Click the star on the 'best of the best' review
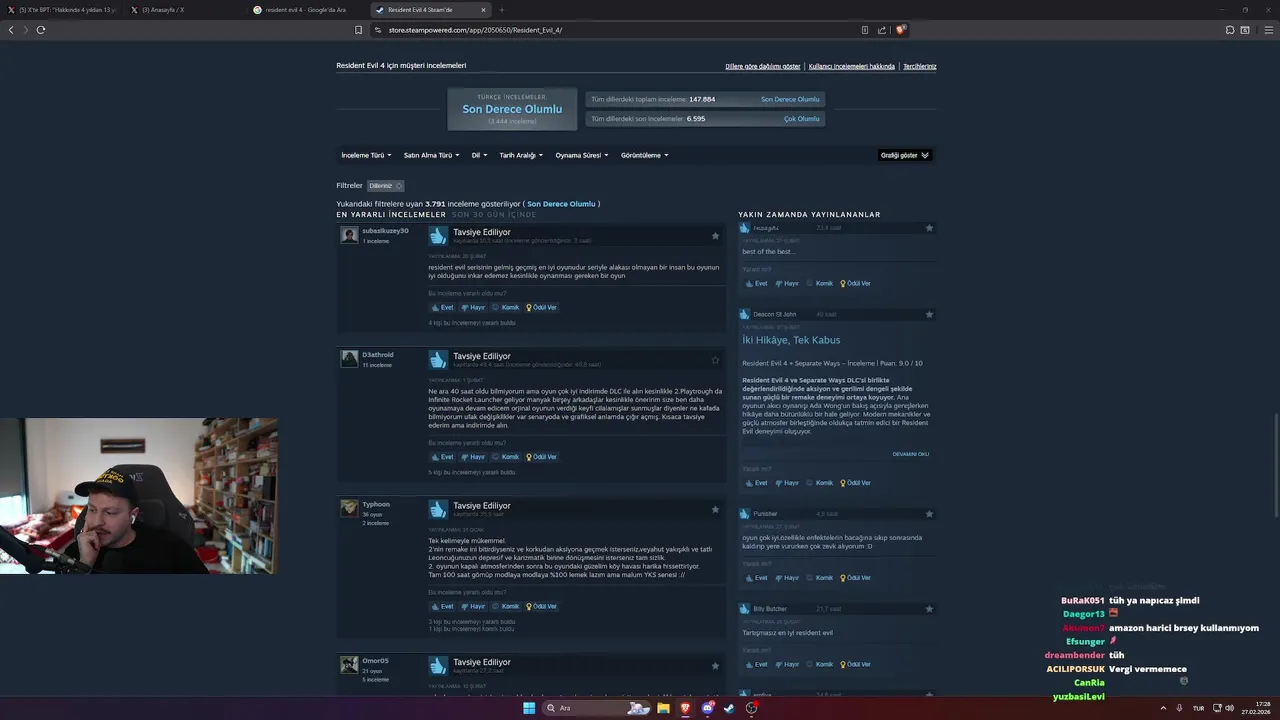Viewport: 1280px width, 720px height. (x=929, y=228)
